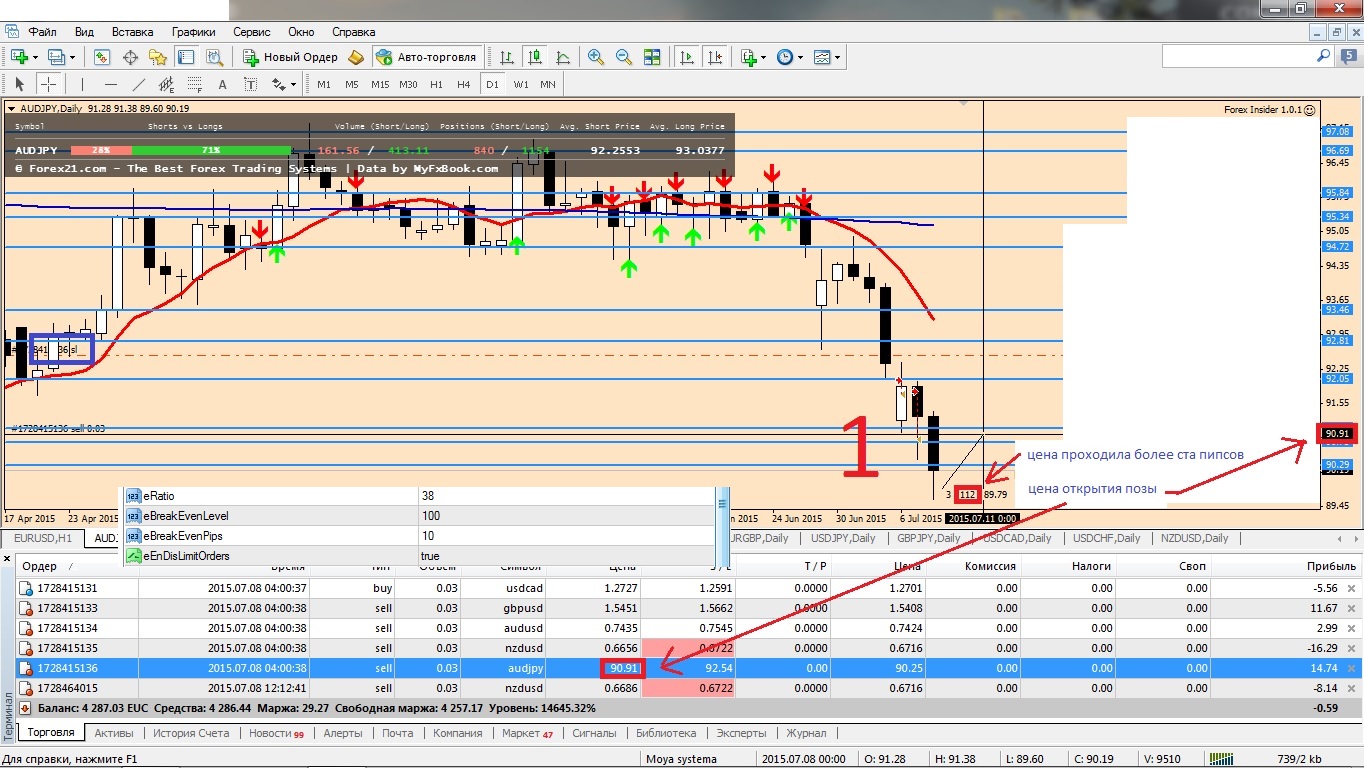Select the eBreakEvenLevel parameter row
Image resolution: width=1364 pixels, height=768 pixels.
420,516
